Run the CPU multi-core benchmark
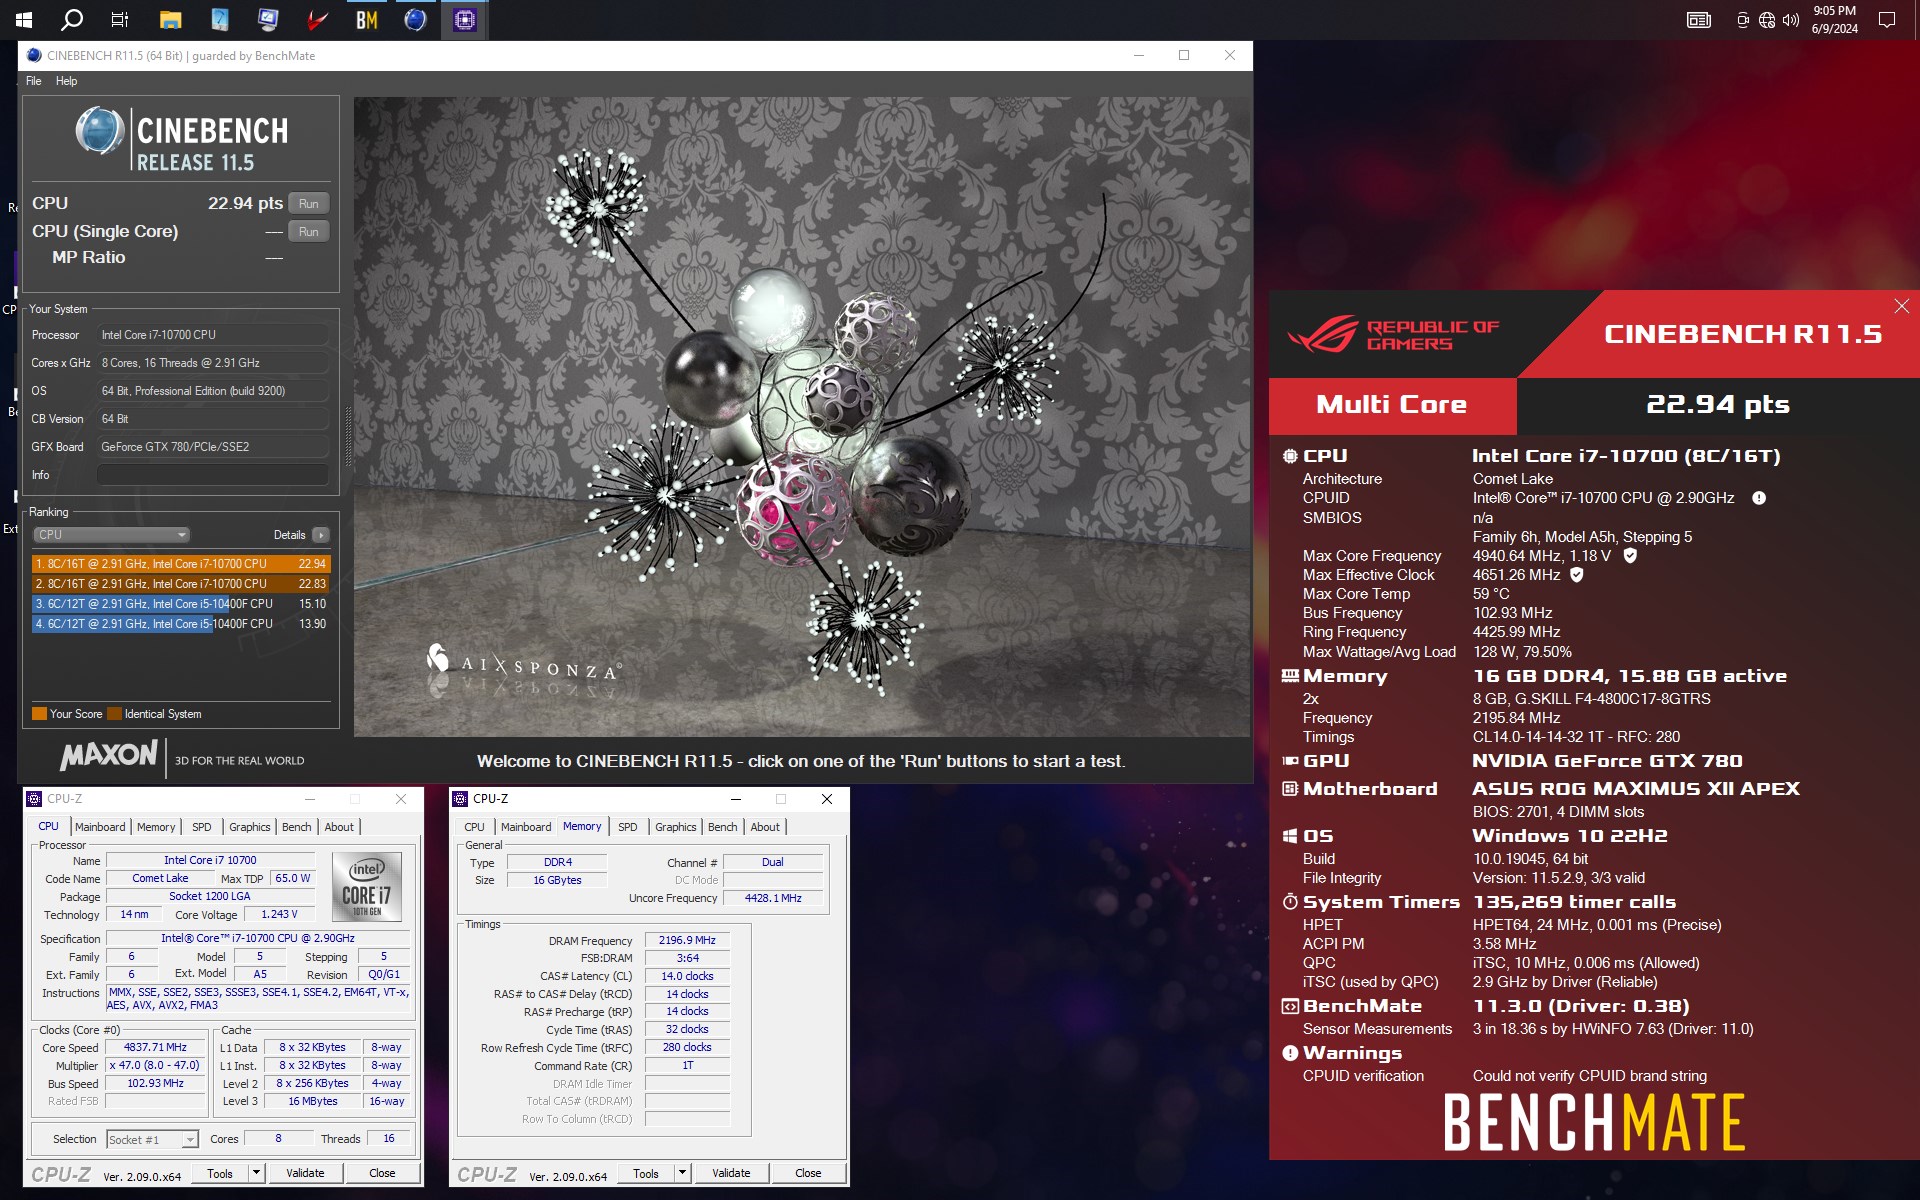Image resolution: width=1920 pixels, height=1200 pixels. click(308, 203)
